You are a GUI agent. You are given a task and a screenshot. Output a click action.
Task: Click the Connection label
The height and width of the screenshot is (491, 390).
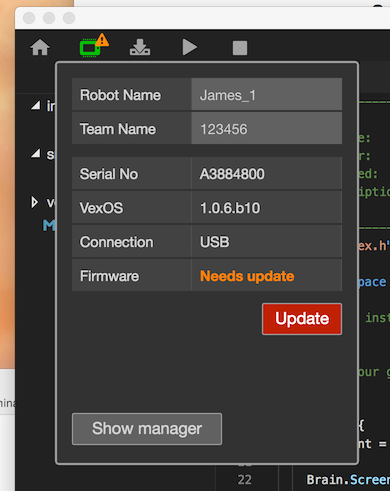116,242
